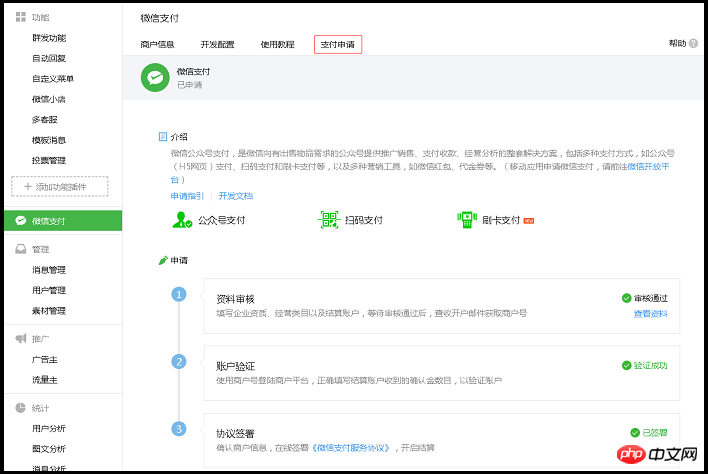The image size is (708, 474).
Task: Click the 微信支付 page title
Action: click(x=159, y=18)
